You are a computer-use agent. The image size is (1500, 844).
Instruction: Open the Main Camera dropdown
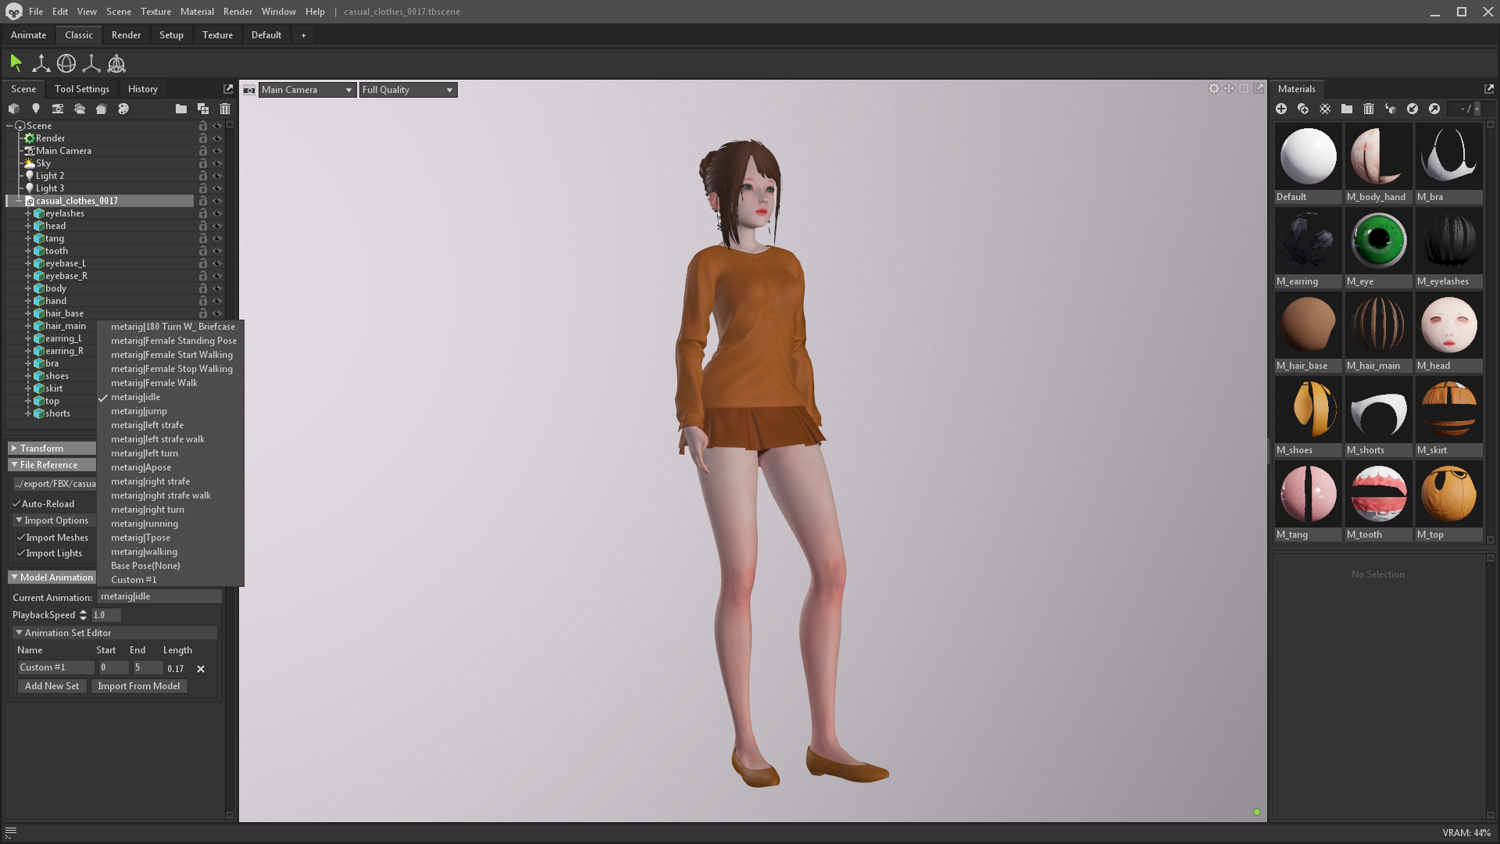[x=307, y=90]
